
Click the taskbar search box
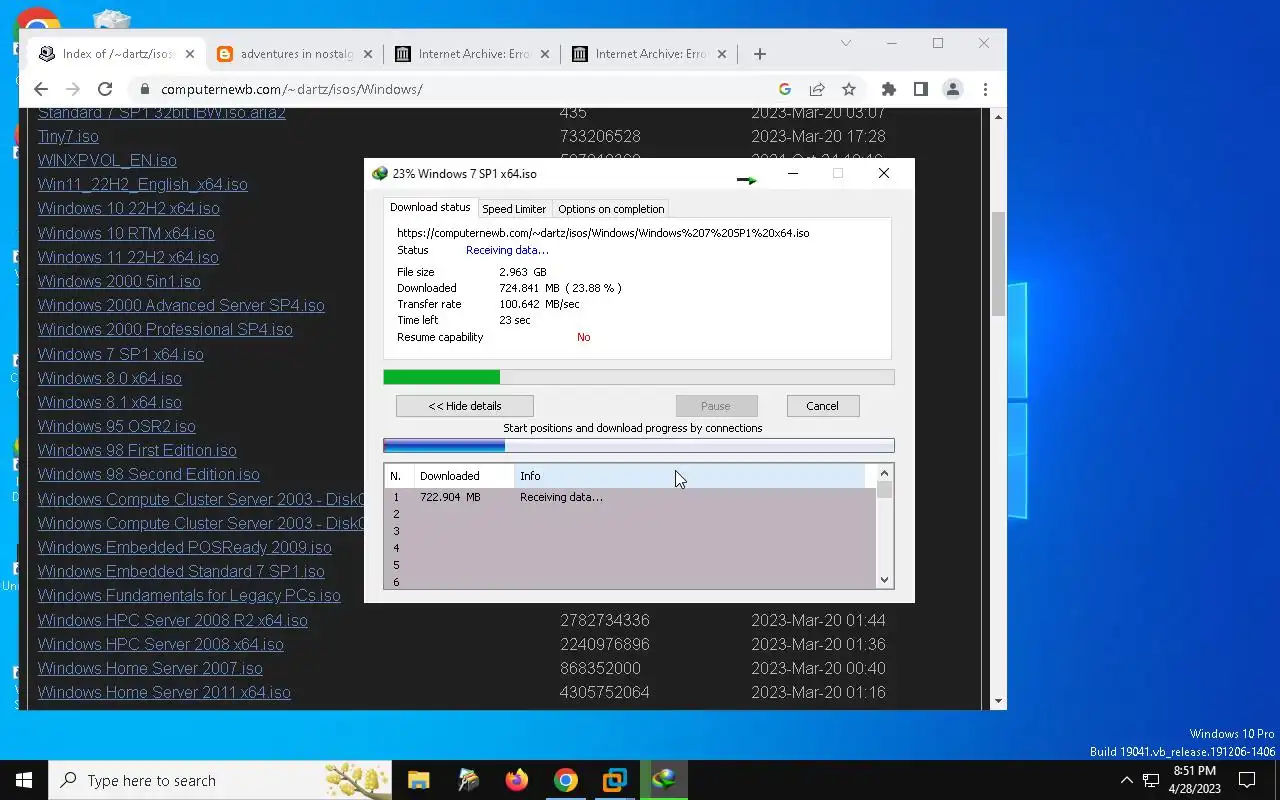click(220, 780)
